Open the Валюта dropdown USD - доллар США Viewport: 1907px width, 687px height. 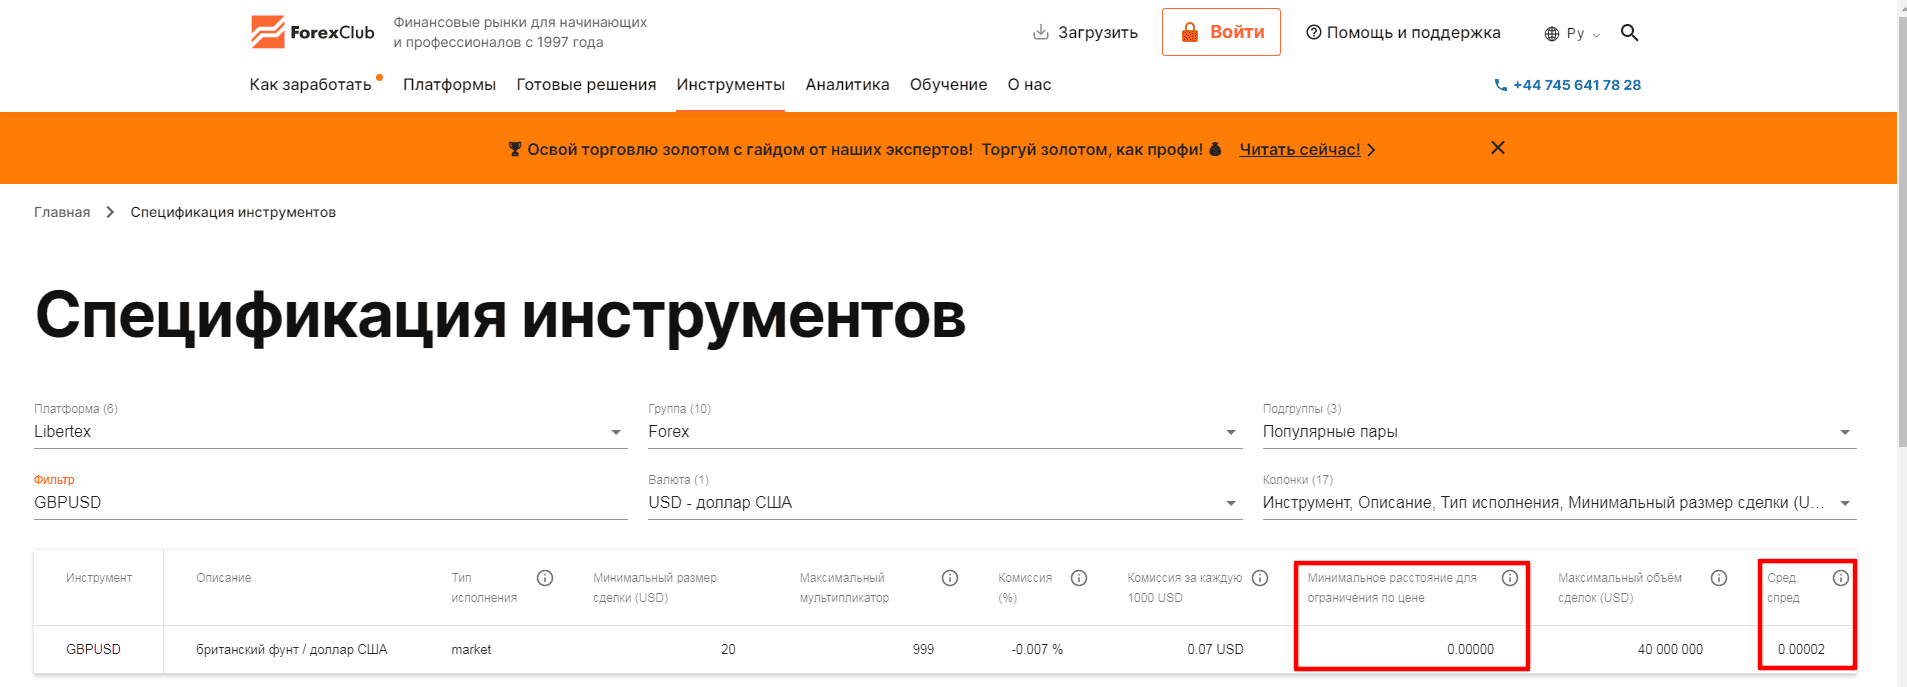945,503
